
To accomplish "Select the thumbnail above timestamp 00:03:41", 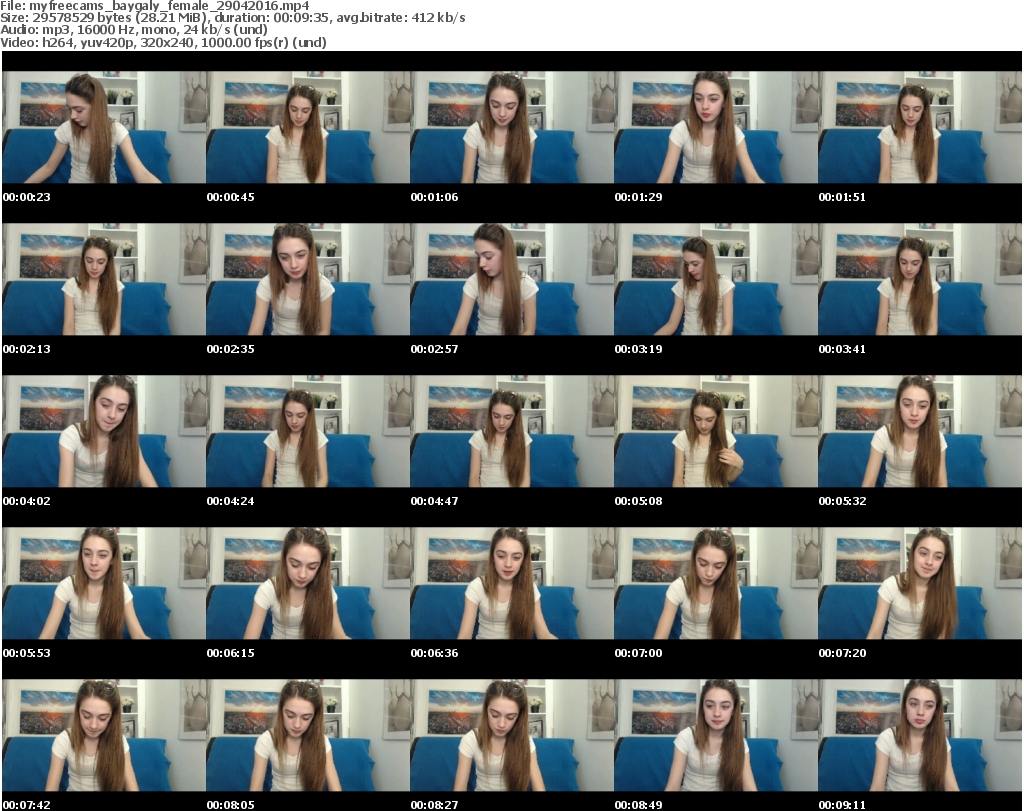I will click(x=920, y=279).
